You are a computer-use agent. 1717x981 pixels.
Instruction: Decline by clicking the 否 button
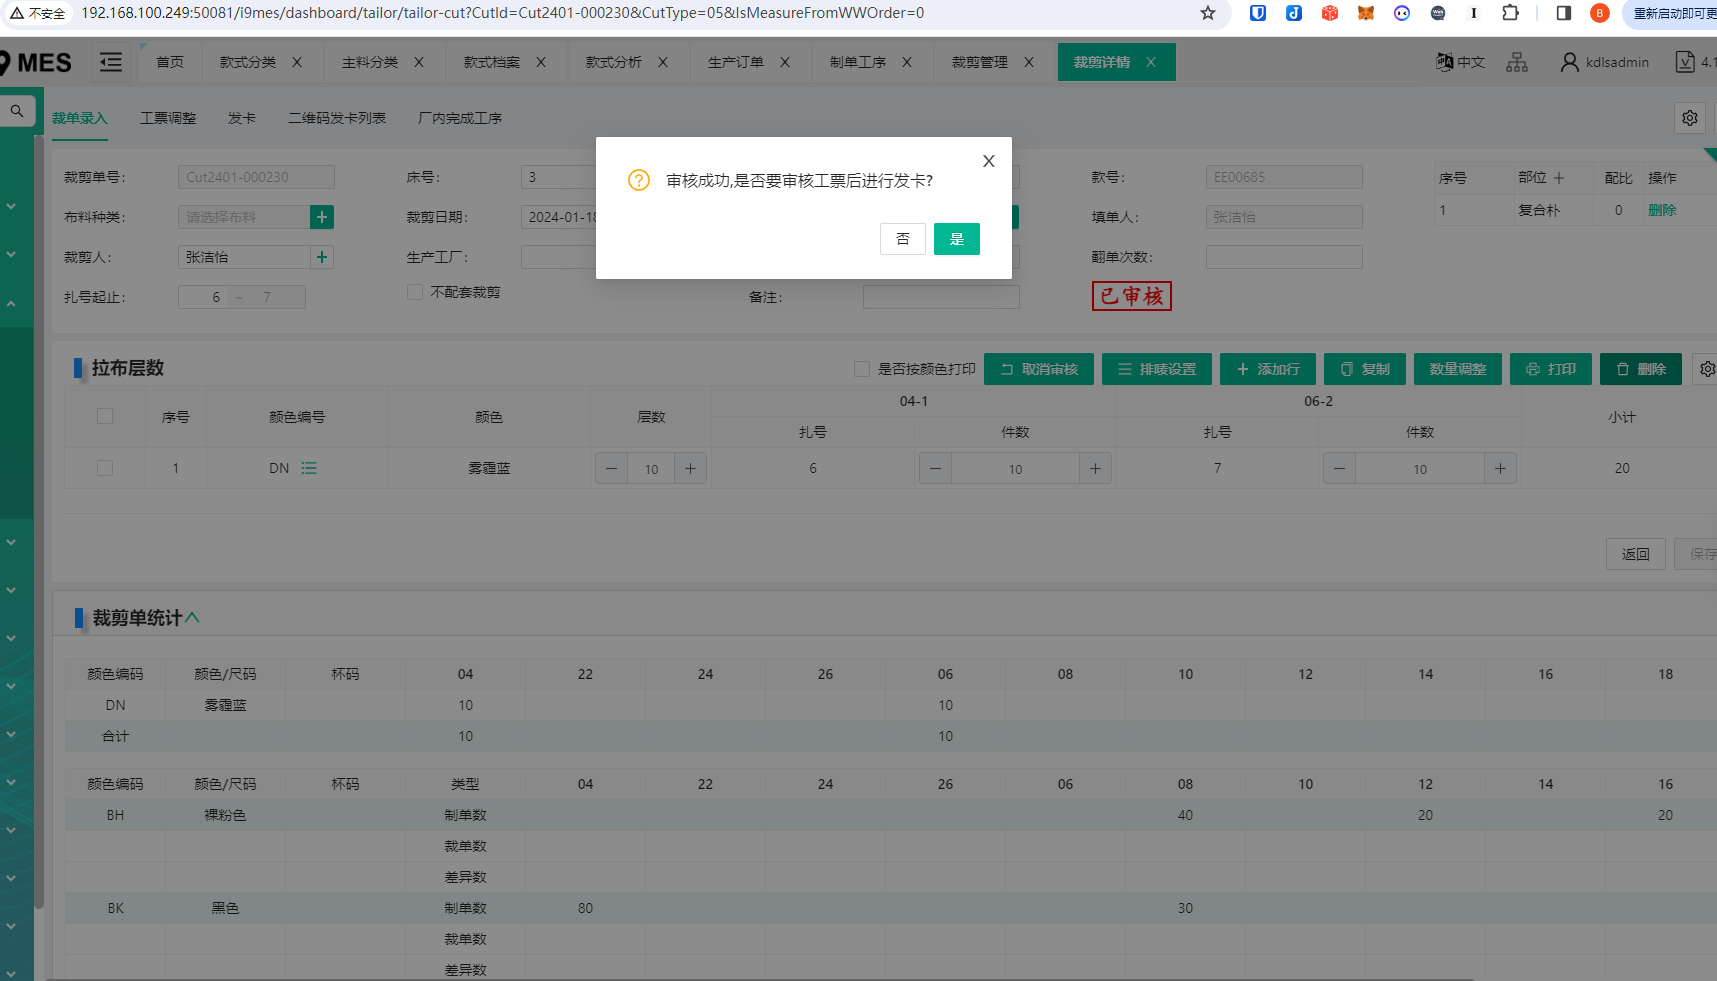[902, 239]
